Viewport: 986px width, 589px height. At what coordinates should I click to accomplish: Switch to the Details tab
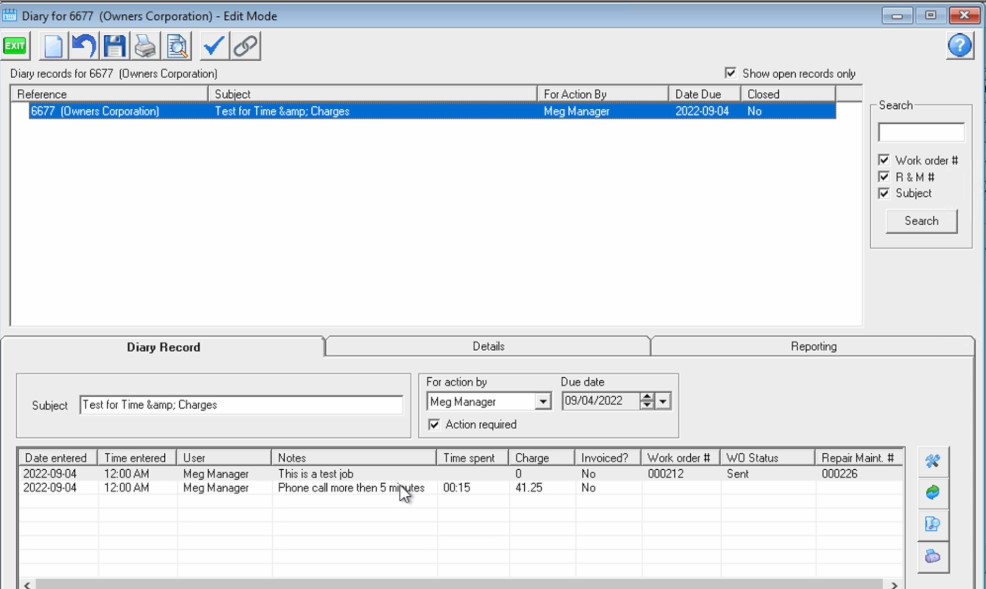(x=488, y=346)
